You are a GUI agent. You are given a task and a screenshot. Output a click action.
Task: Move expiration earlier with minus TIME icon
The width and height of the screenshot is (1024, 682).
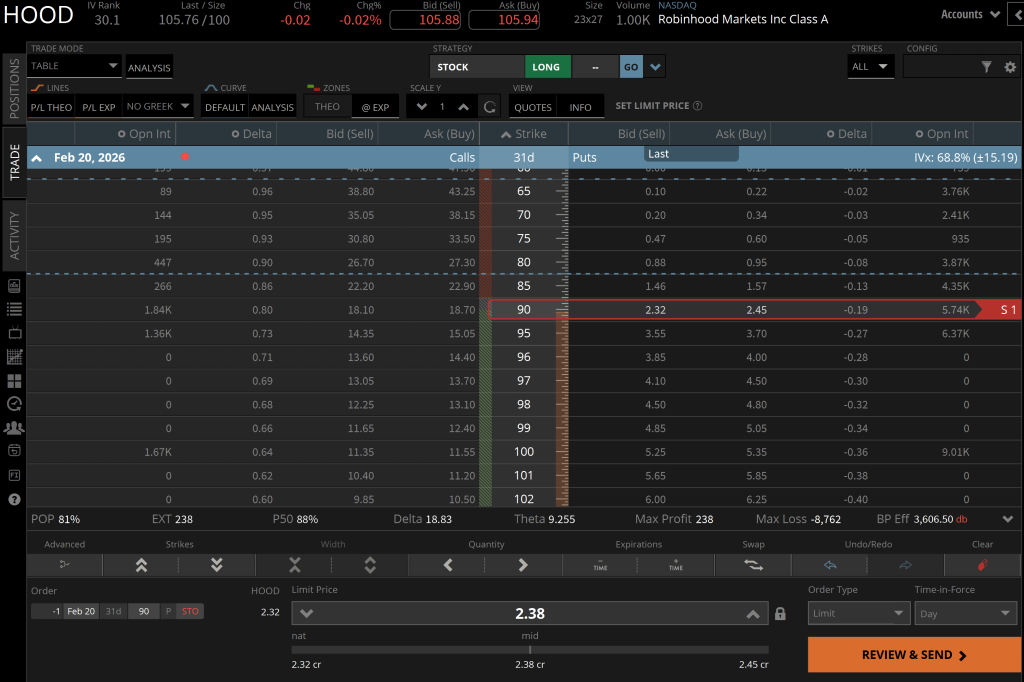(600, 565)
